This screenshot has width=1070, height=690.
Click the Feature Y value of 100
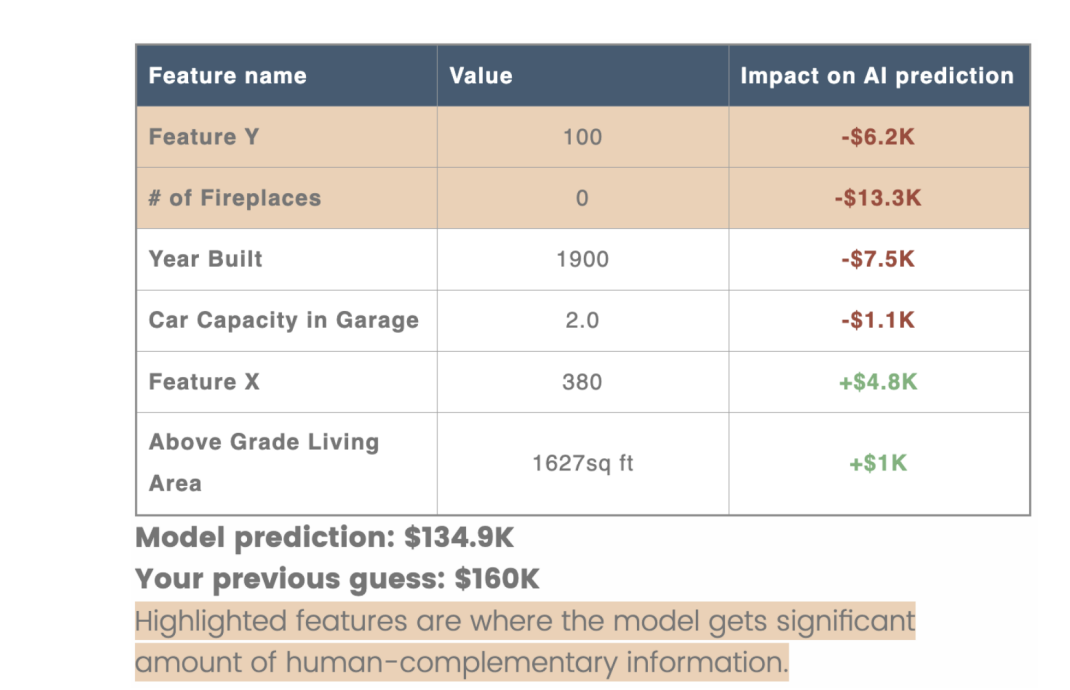click(582, 137)
